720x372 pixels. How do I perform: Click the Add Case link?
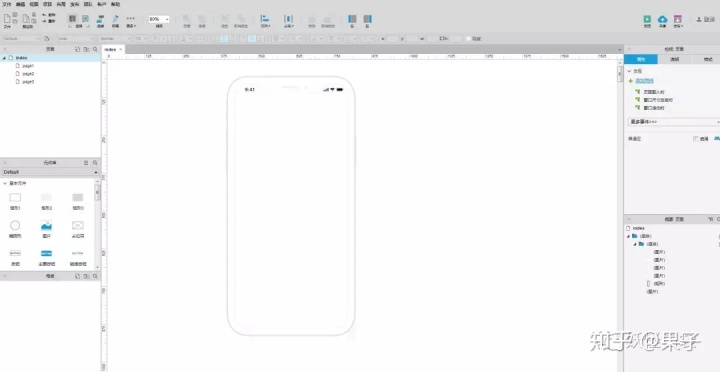tap(644, 81)
